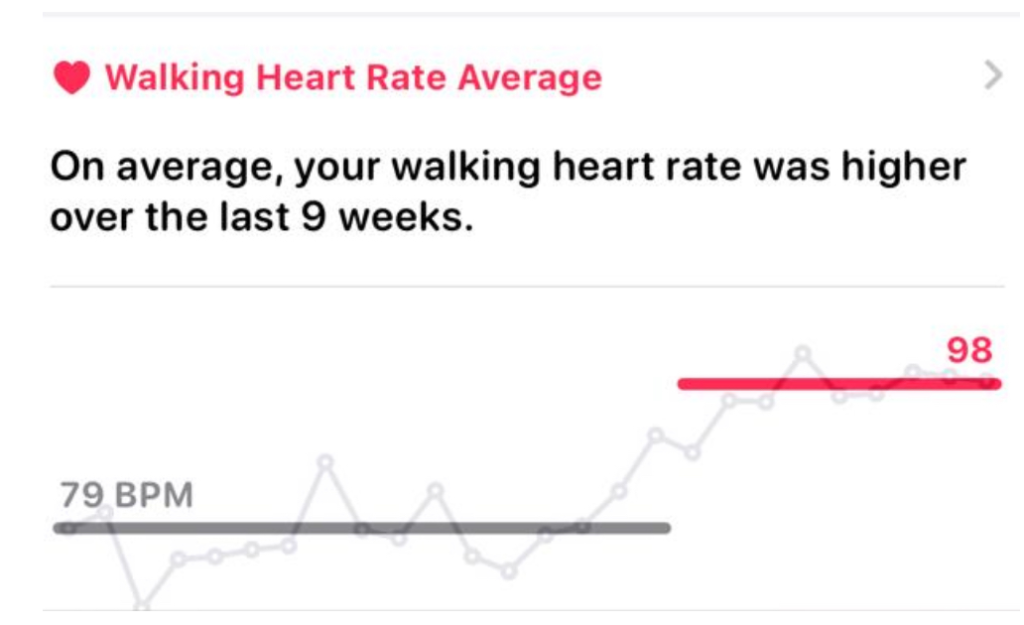Click the faint trend line rising toward red average
The image size is (1024, 625).
[x=637, y=463]
